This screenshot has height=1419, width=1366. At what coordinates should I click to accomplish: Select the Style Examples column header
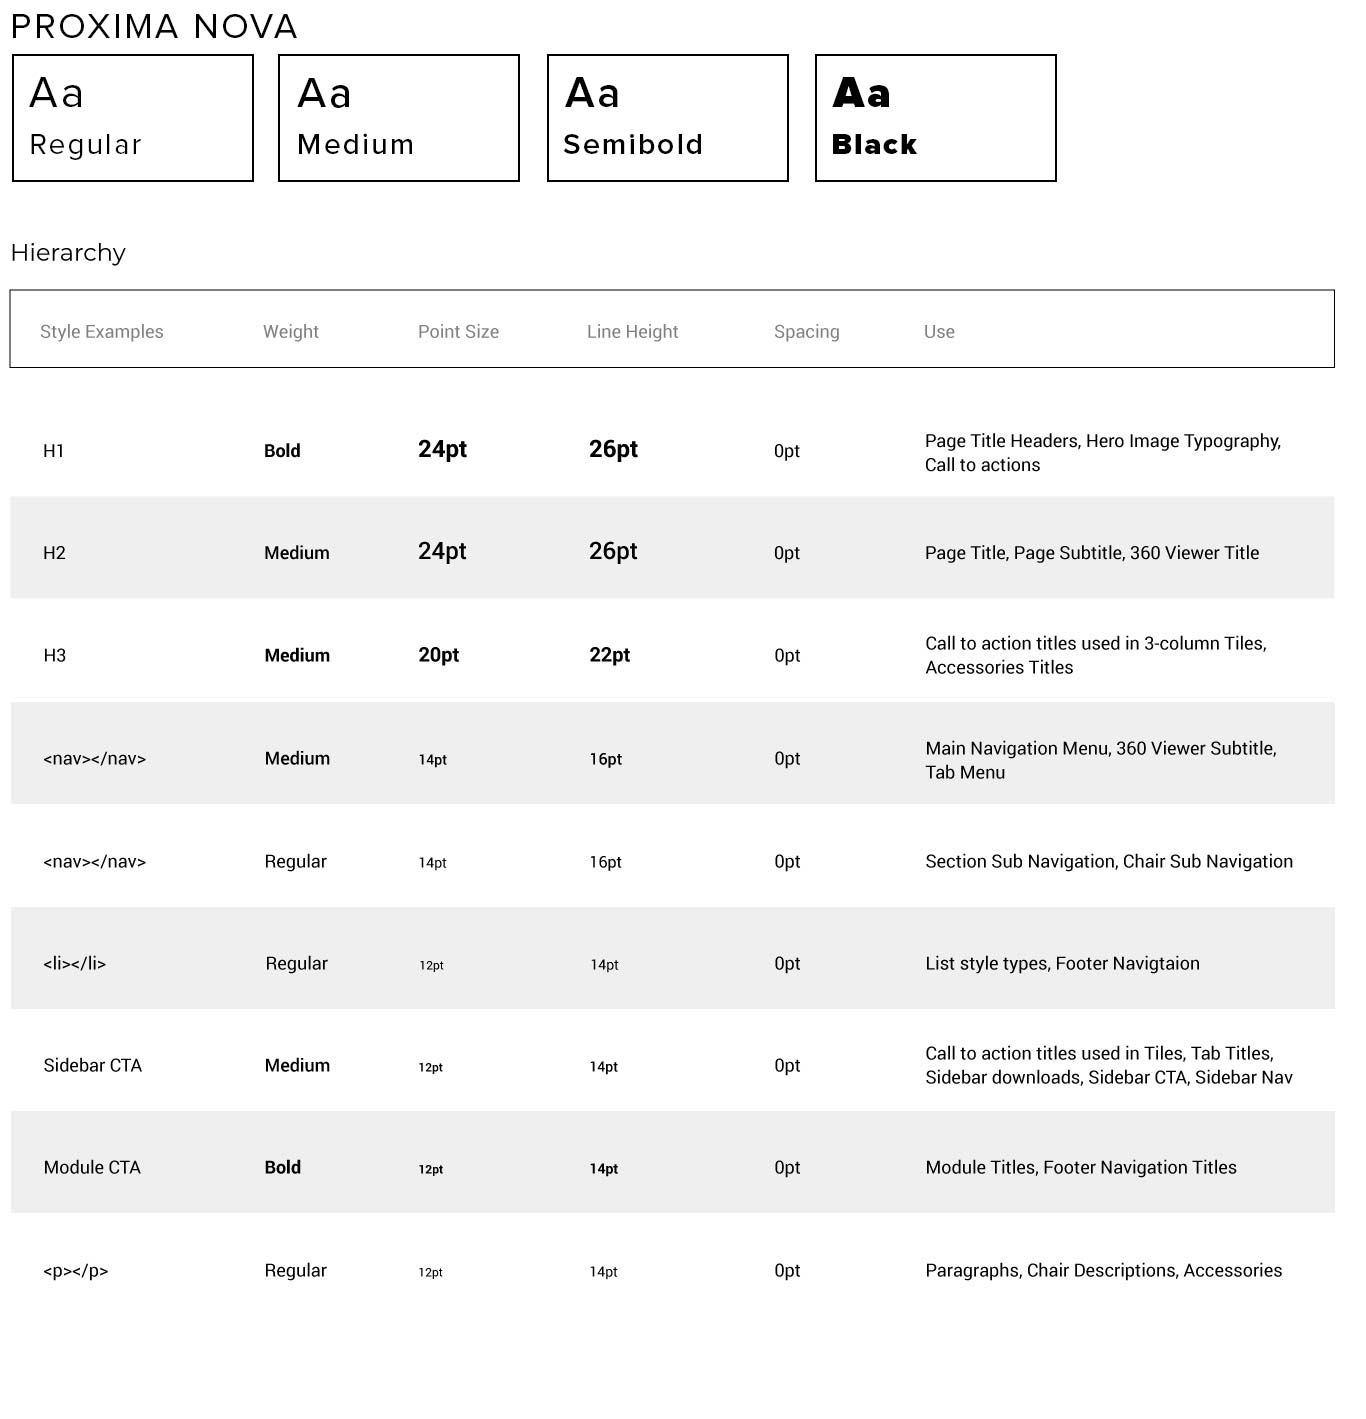point(101,332)
